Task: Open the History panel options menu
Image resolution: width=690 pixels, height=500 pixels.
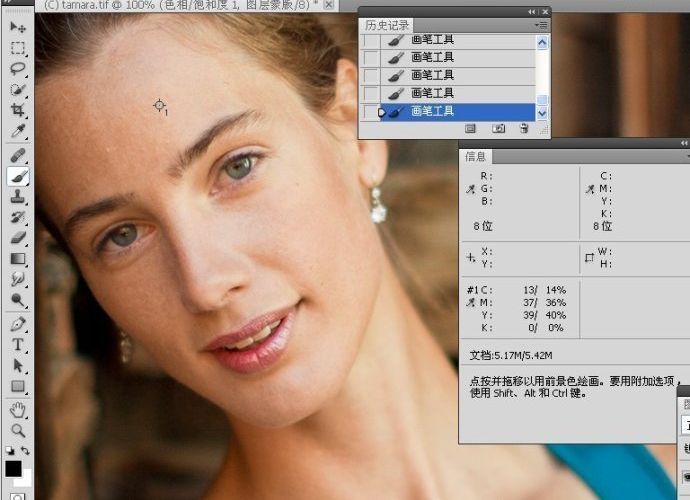Action: [541, 26]
